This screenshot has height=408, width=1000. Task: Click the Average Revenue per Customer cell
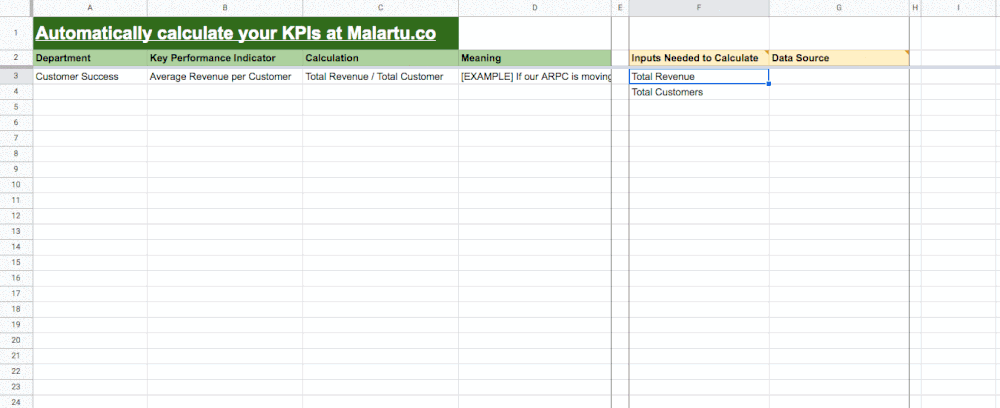point(225,76)
